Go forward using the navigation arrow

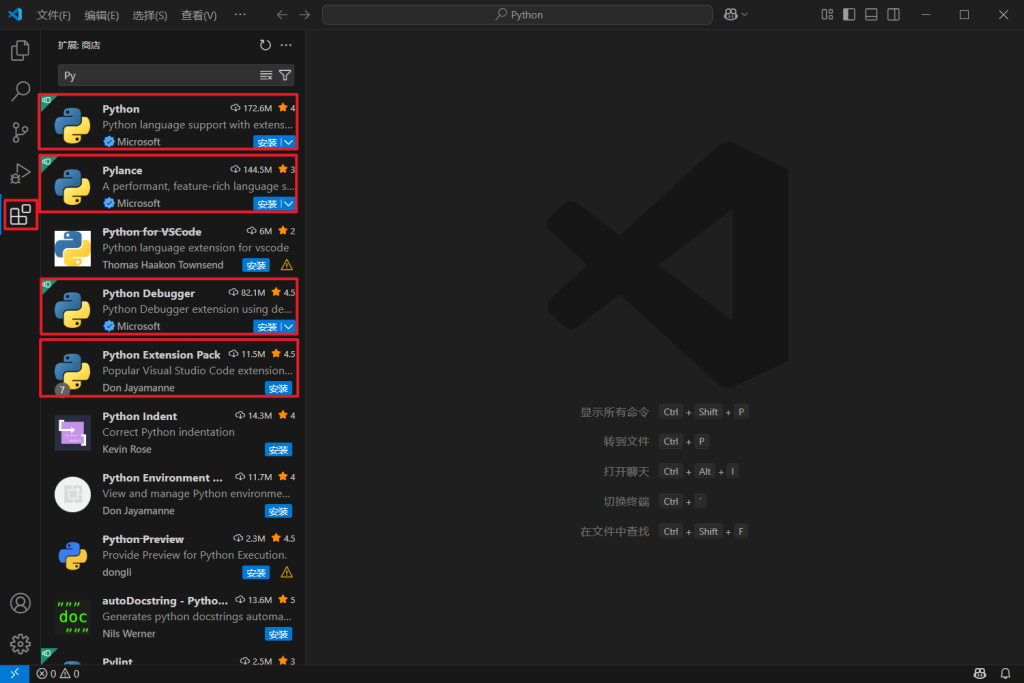pos(304,14)
